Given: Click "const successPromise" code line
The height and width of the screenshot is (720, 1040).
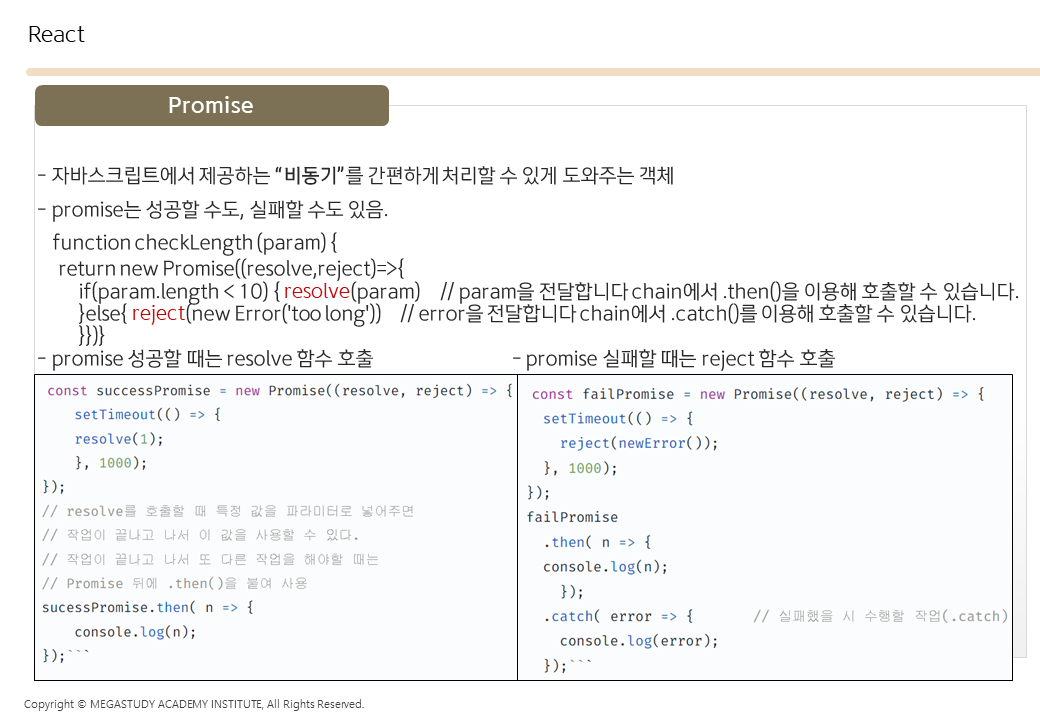Looking at the screenshot, I should click(x=280, y=390).
